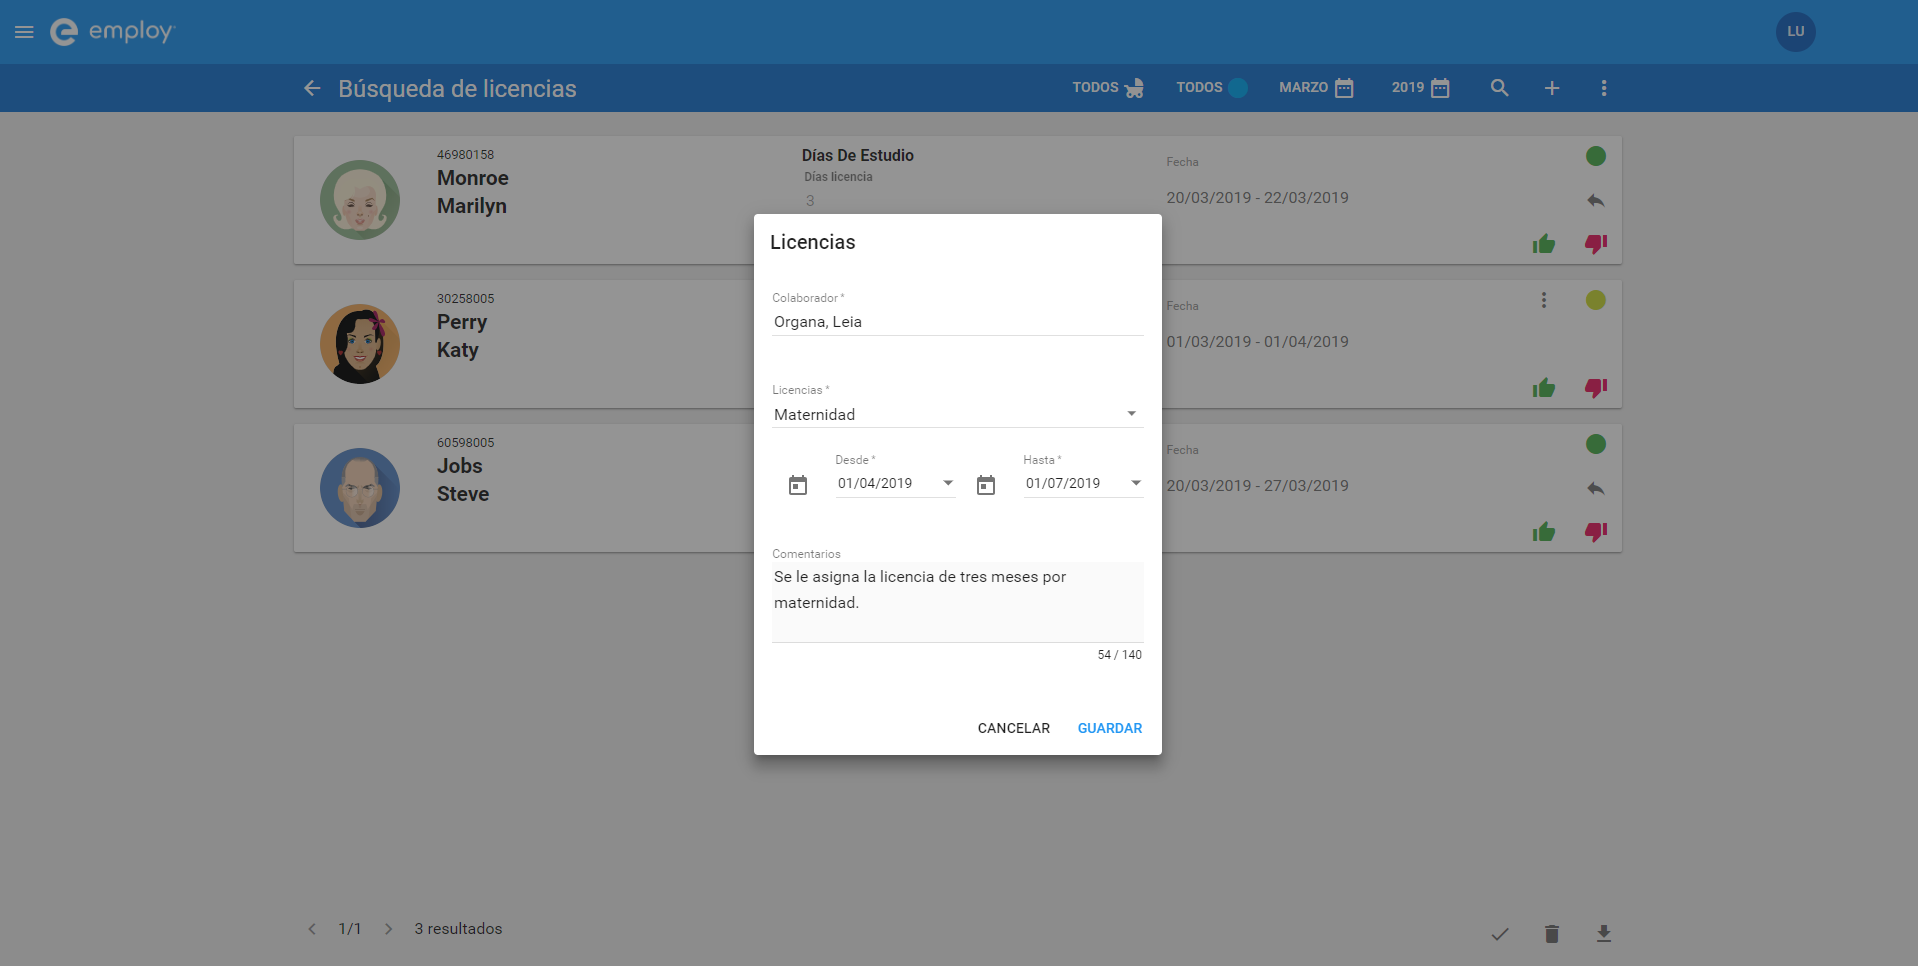1920x966 pixels.
Task: Go to previous results page
Action: 312,929
